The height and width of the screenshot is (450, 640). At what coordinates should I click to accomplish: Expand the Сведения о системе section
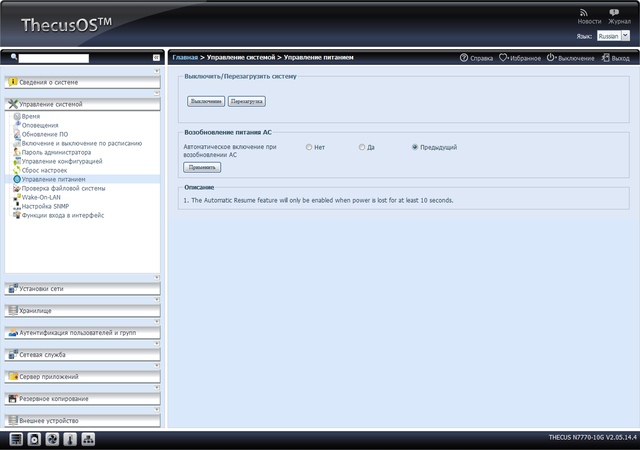82,82
